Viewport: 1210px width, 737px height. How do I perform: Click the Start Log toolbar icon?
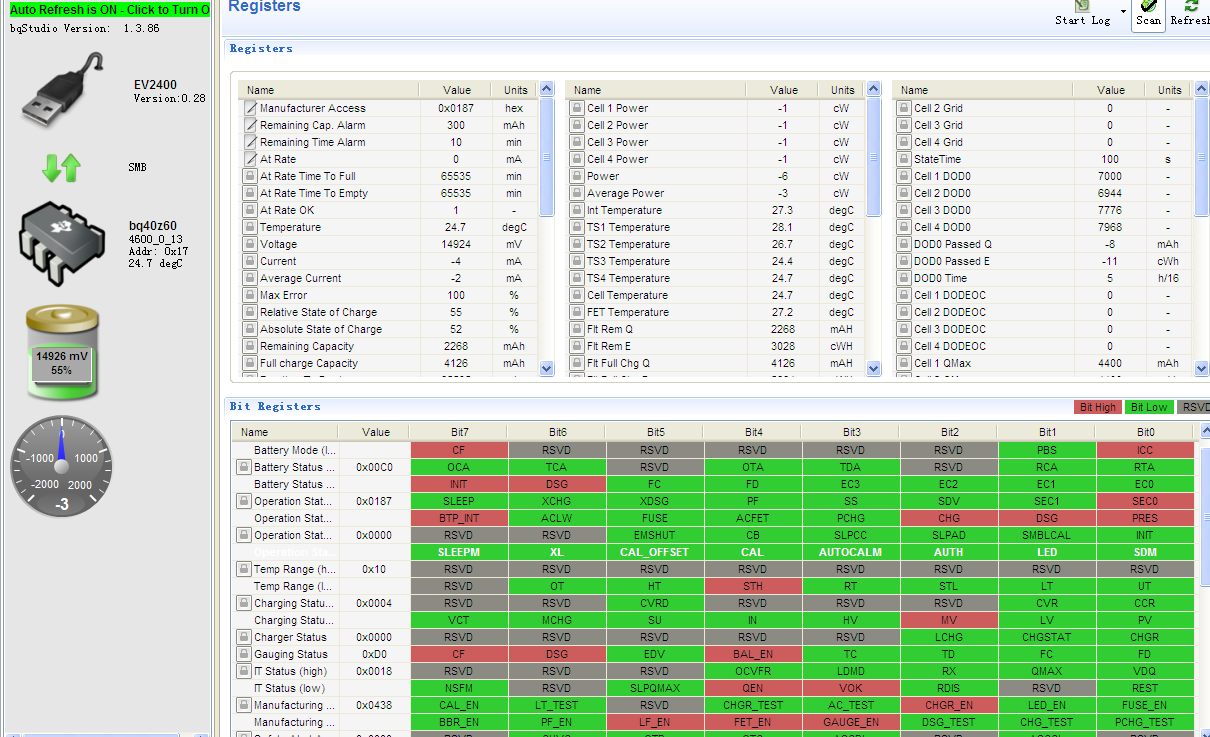[1082, 6]
